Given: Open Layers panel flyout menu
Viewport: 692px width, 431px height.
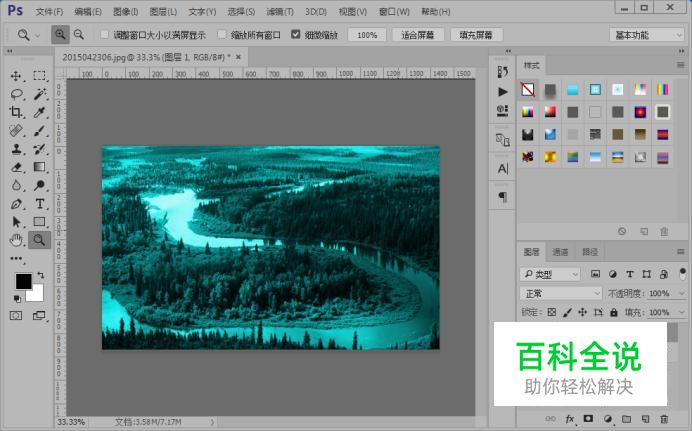Looking at the screenshot, I should pos(680,251).
